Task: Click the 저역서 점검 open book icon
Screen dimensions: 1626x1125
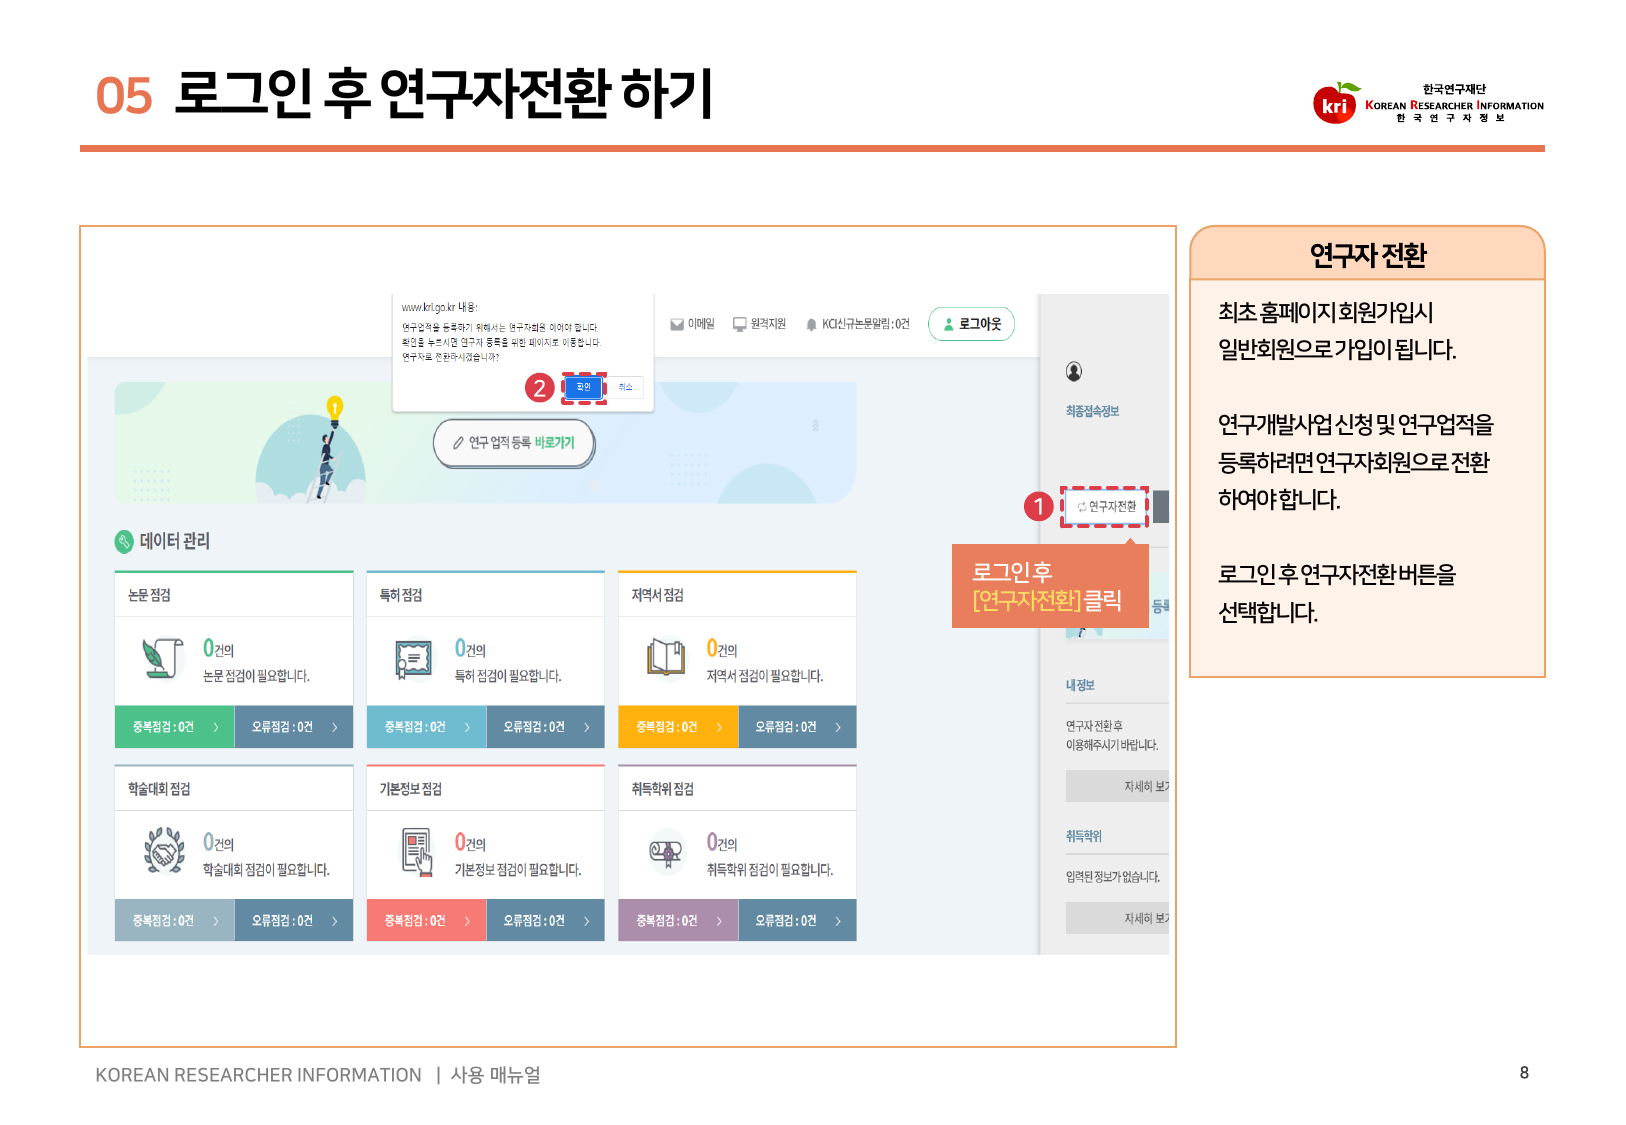Action: (665, 658)
